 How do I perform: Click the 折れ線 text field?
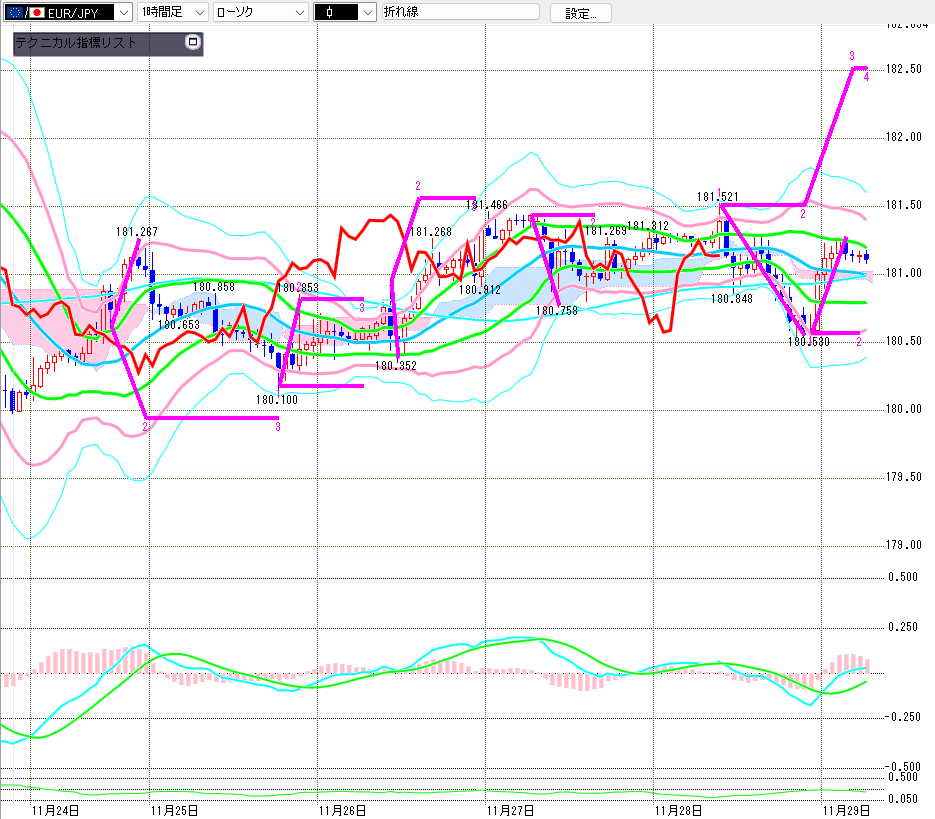click(x=460, y=12)
